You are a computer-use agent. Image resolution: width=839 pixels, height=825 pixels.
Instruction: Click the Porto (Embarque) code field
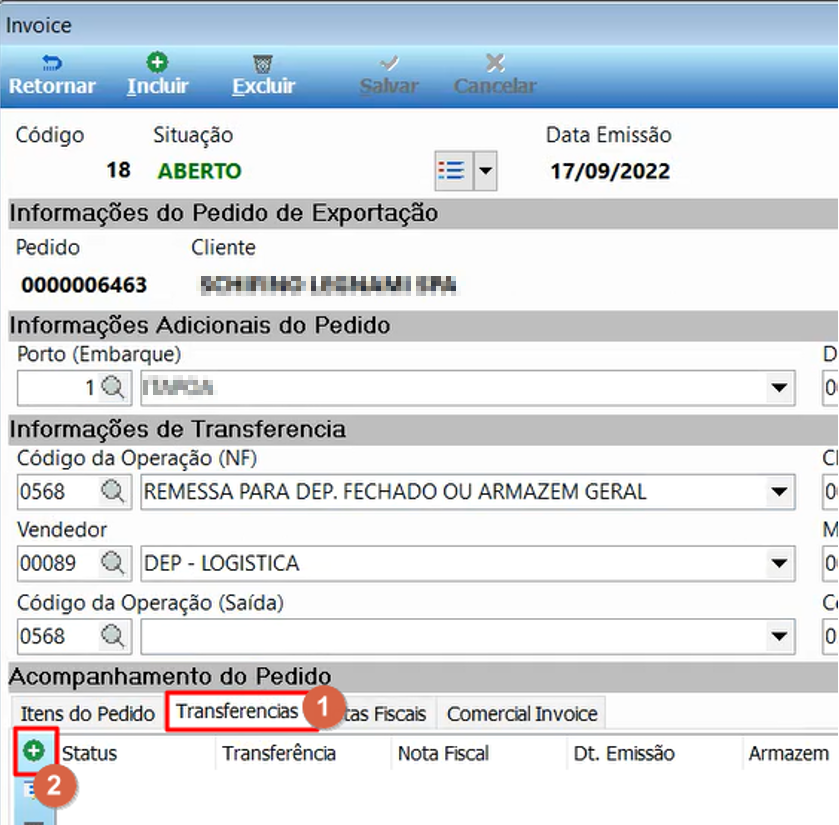point(74,387)
